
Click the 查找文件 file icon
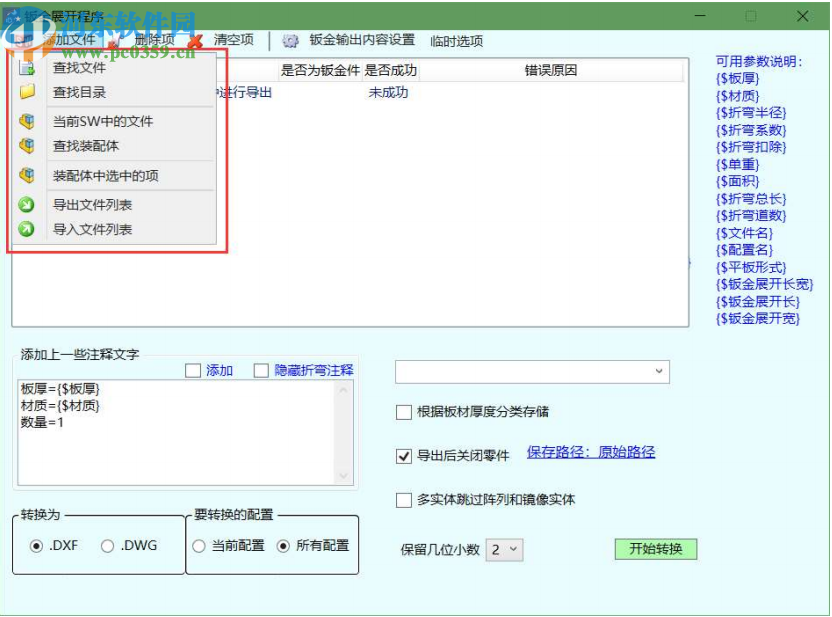coord(27,68)
